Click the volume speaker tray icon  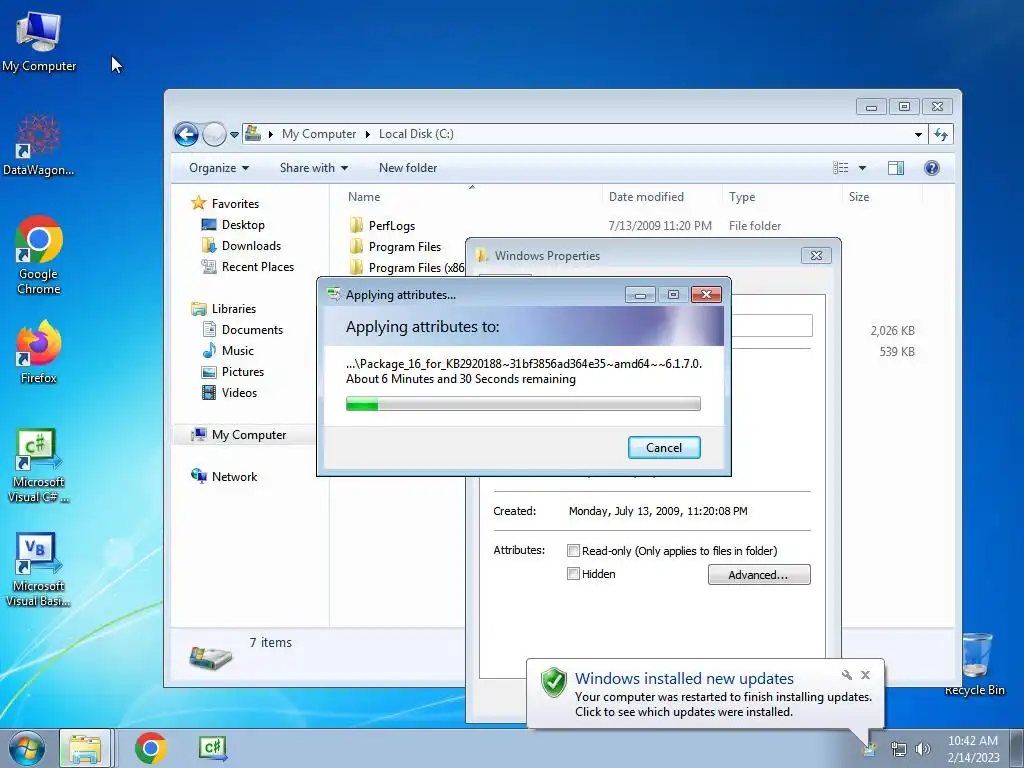[x=922, y=749]
